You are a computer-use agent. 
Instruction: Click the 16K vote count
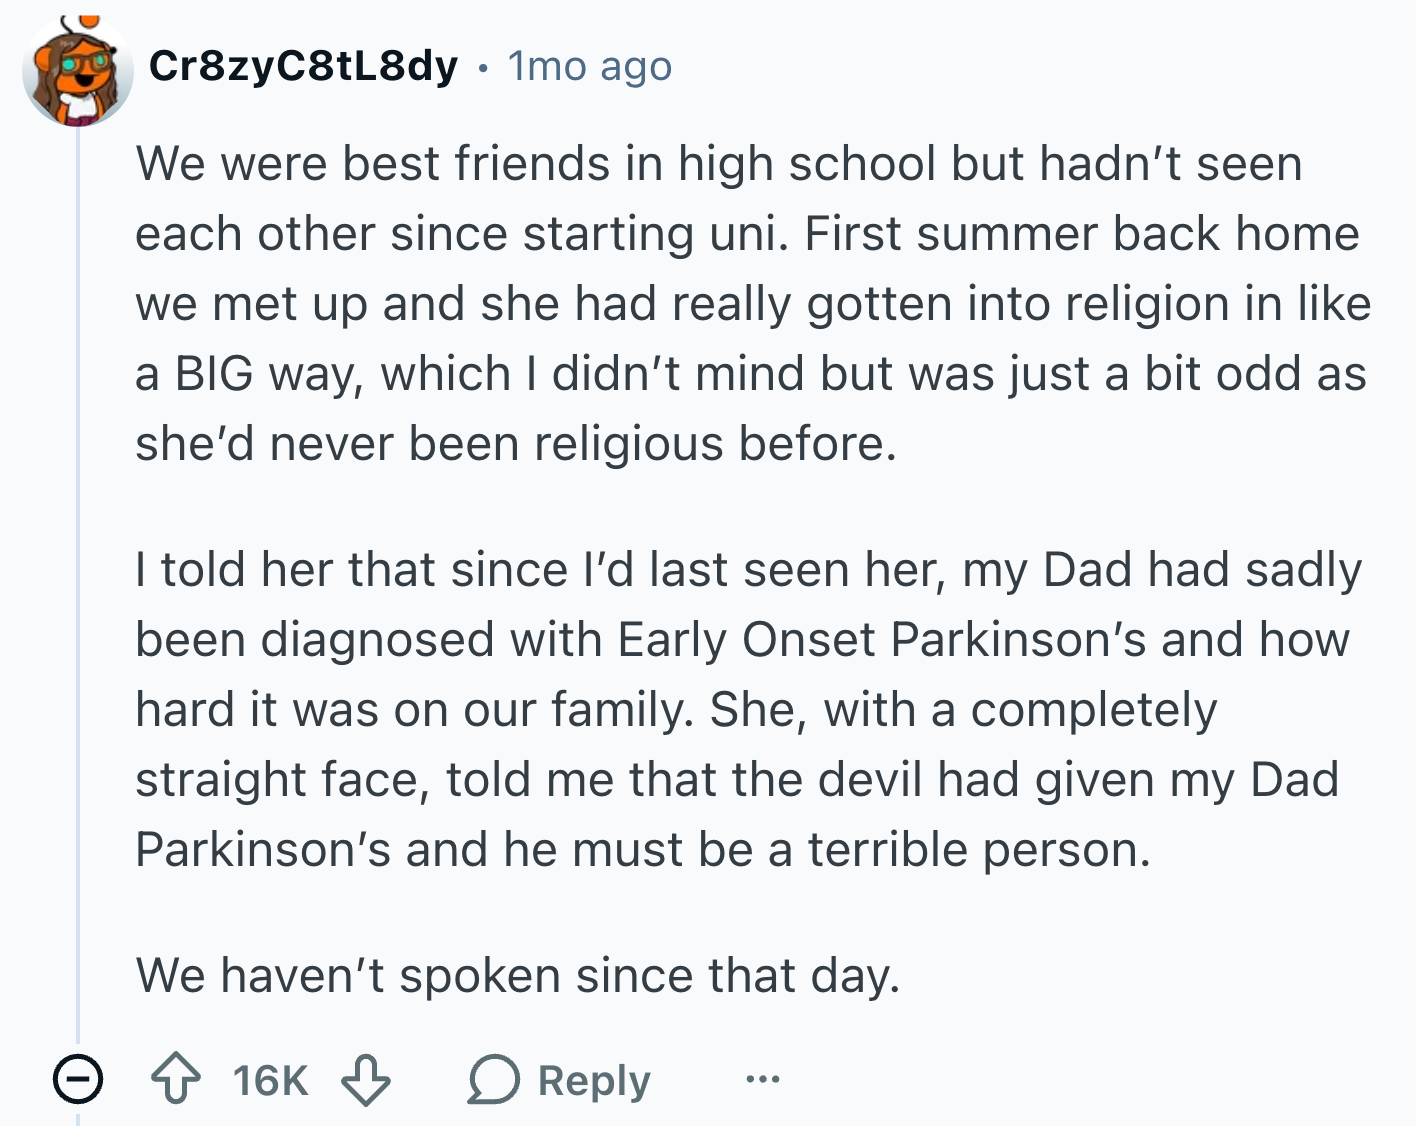tap(270, 1080)
